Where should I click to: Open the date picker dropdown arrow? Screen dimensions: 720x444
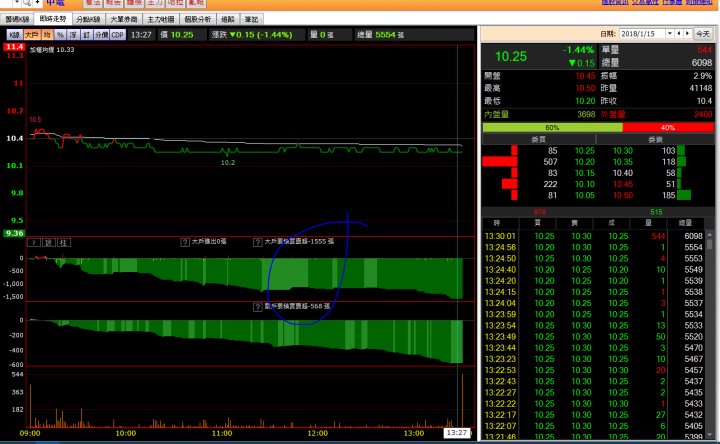[x=669, y=34]
